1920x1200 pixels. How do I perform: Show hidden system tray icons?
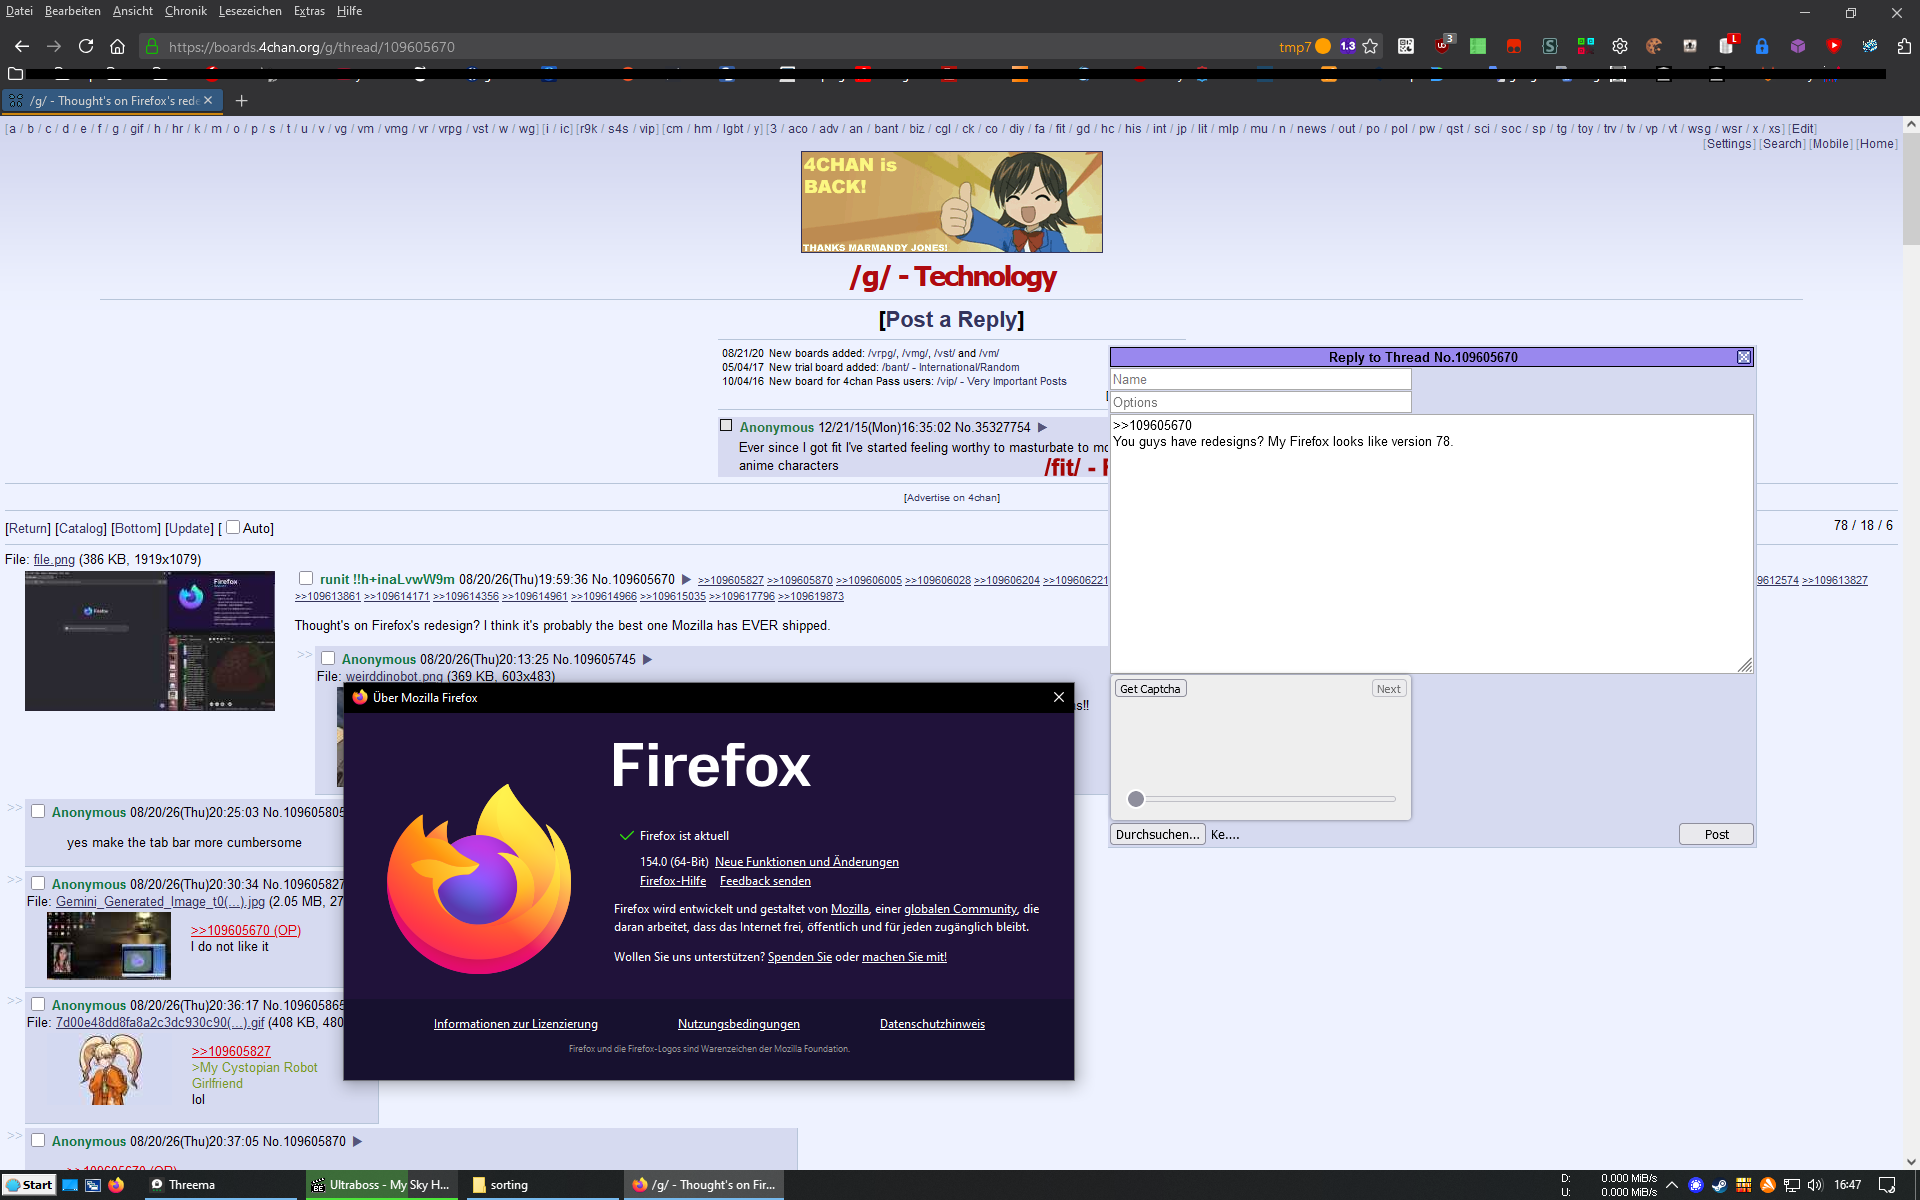[1671, 1185]
